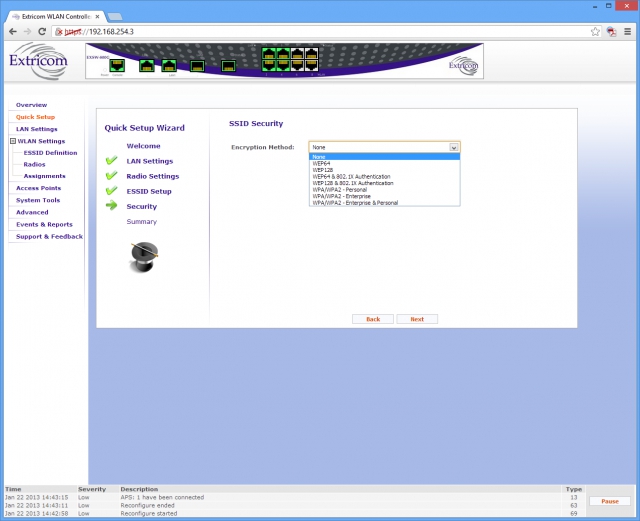Click the checkmark next to LAN Settings

point(111,160)
